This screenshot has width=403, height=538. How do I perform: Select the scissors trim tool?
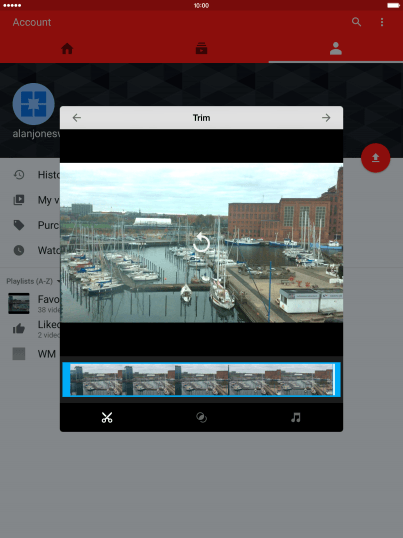(x=107, y=418)
